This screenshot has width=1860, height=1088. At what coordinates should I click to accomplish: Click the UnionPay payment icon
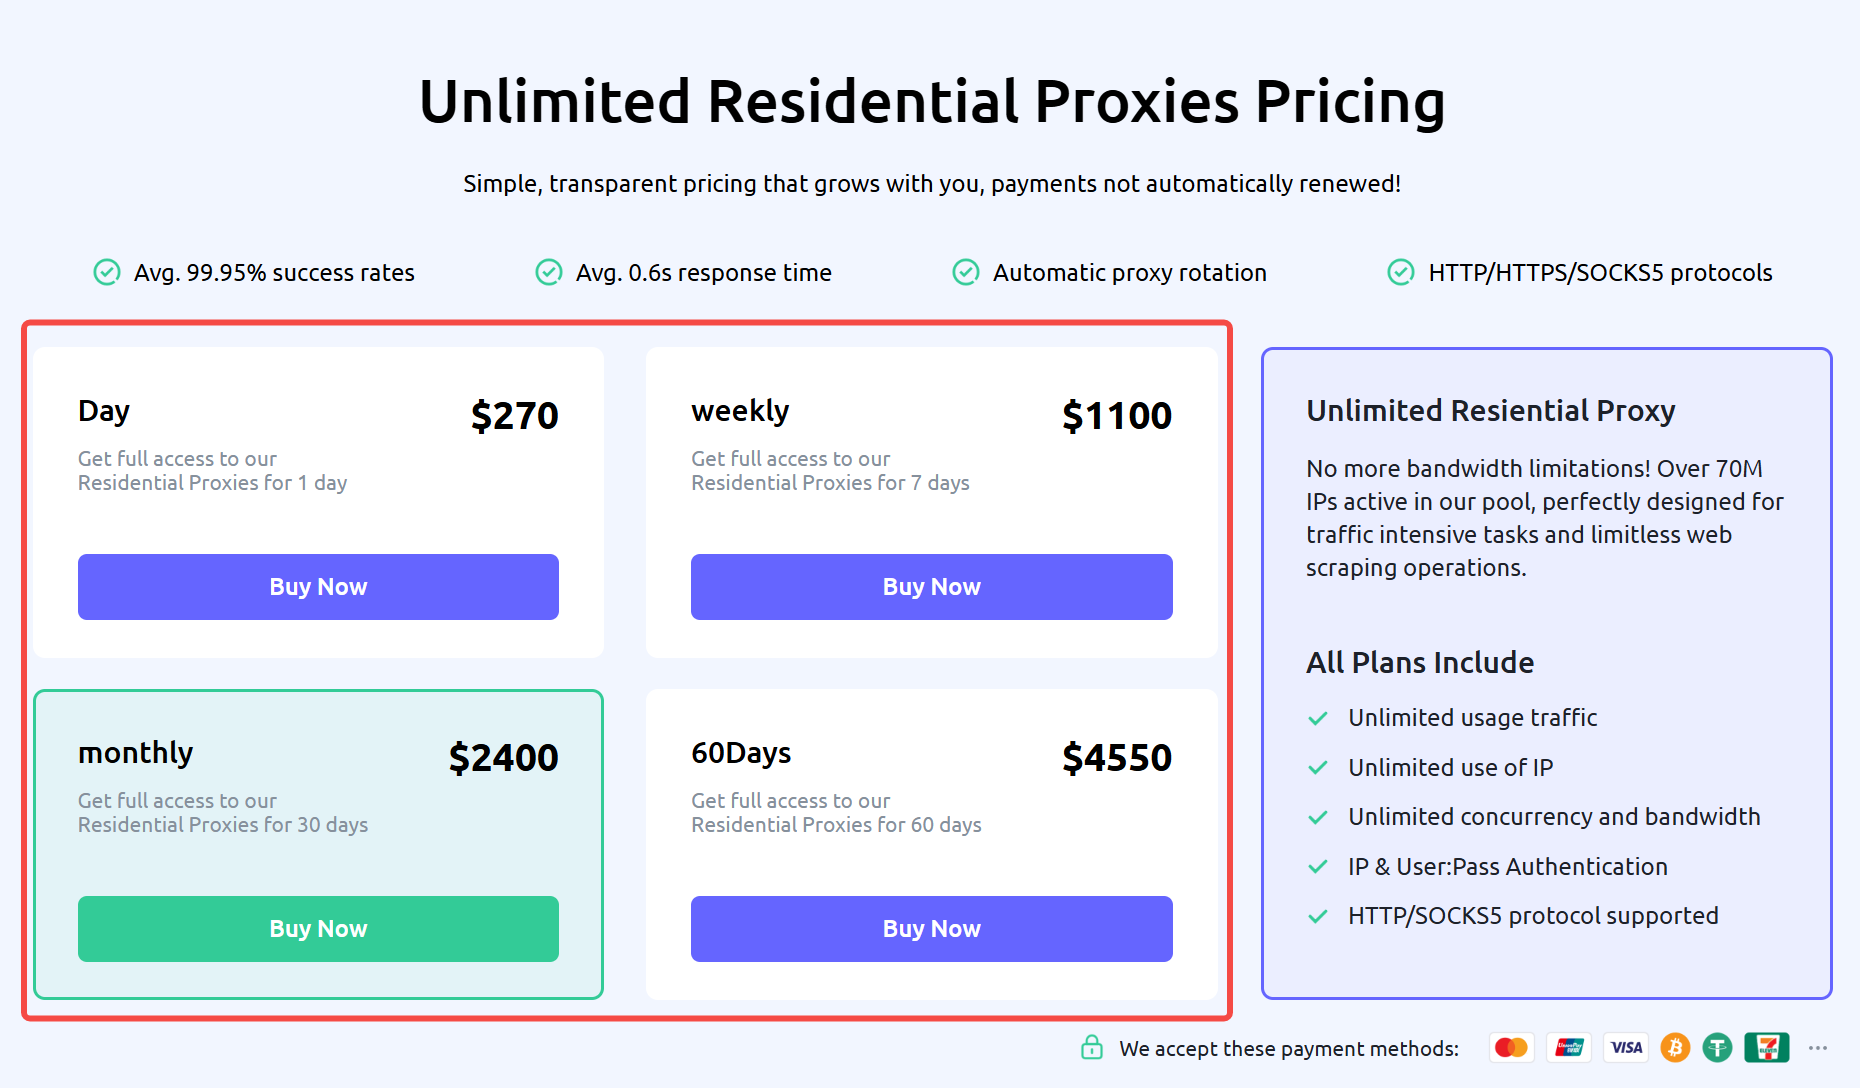click(x=1569, y=1047)
